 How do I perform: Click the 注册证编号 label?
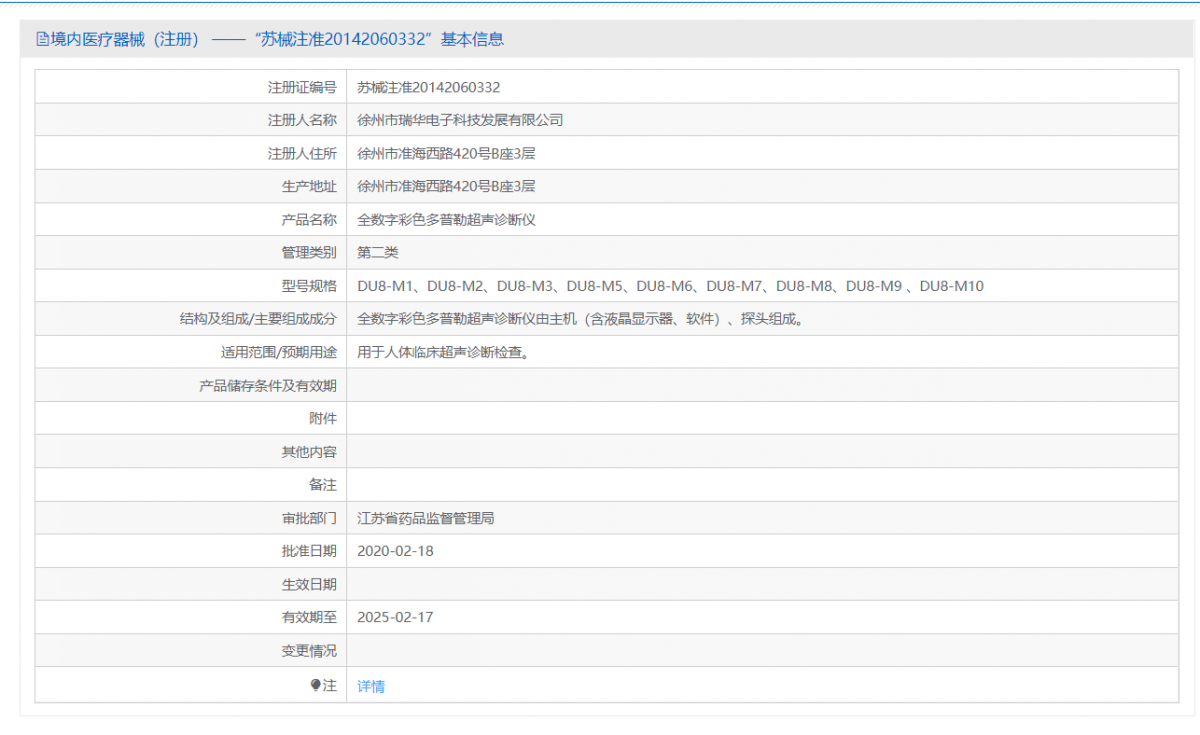point(302,87)
